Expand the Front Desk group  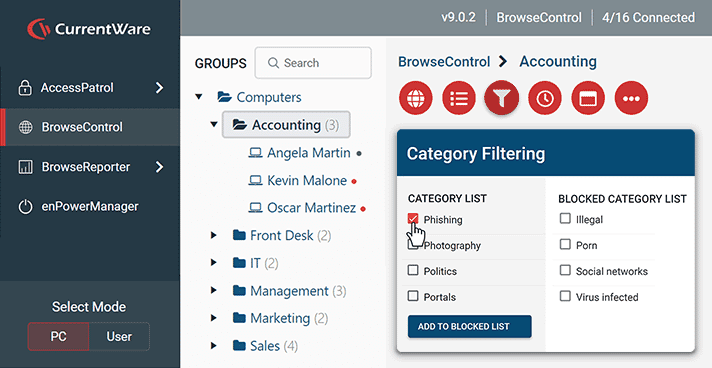point(213,235)
